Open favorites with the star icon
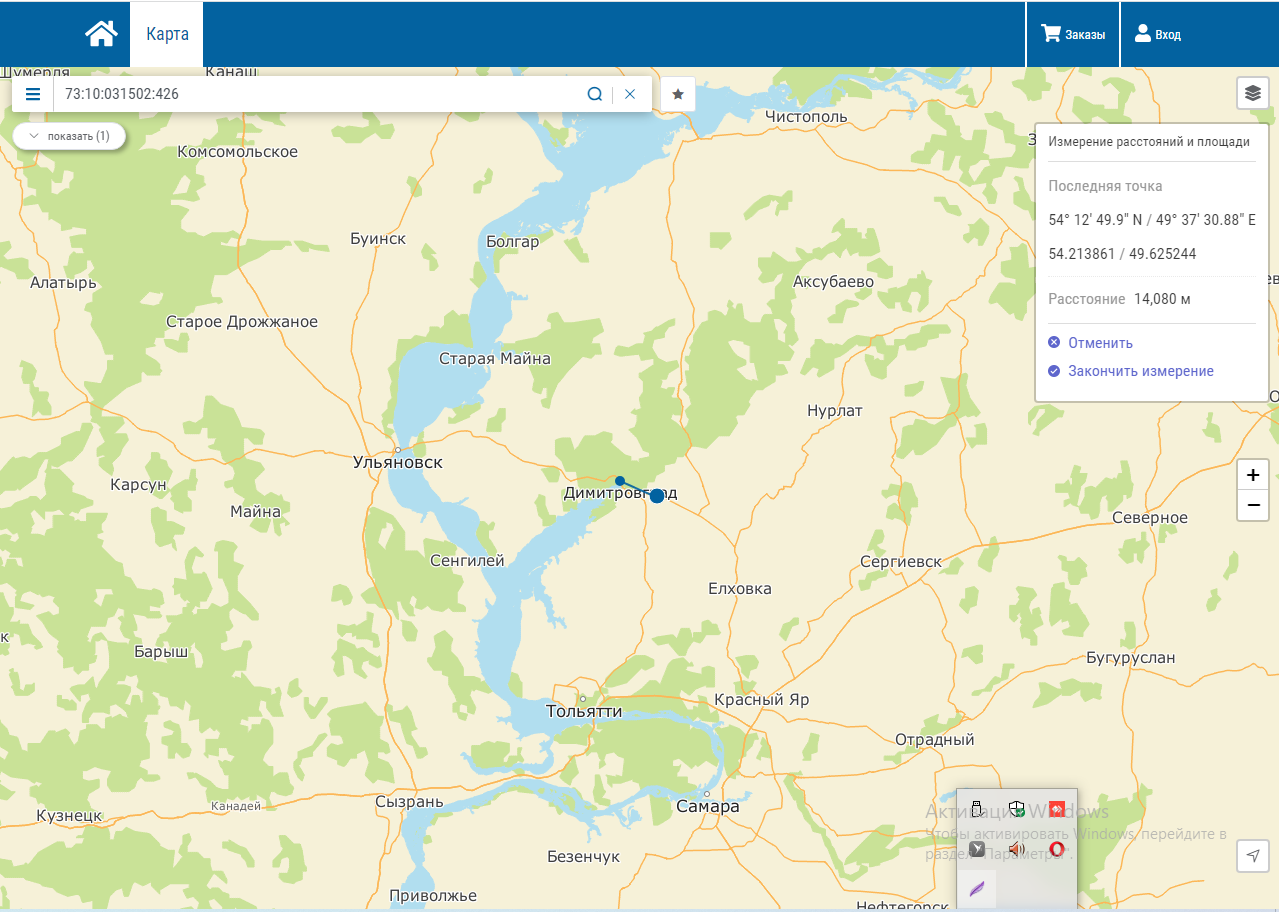 pos(677,94)
